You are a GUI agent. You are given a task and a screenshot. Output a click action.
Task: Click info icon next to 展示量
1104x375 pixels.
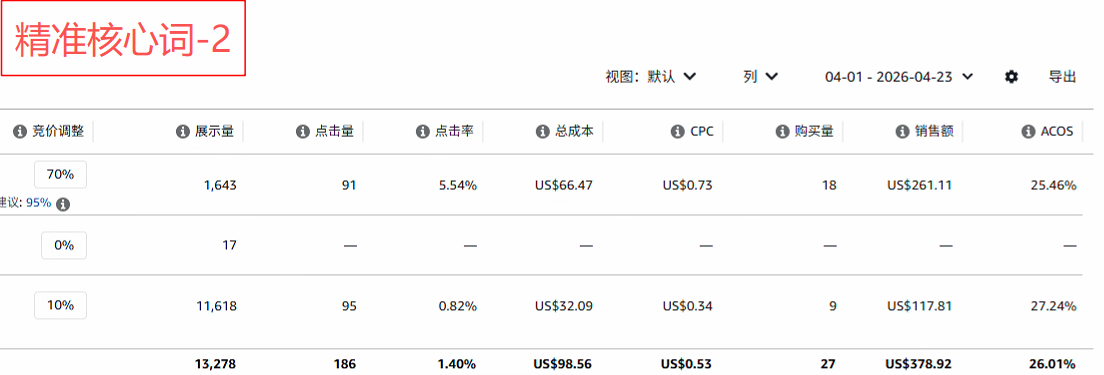coord(182,132)
